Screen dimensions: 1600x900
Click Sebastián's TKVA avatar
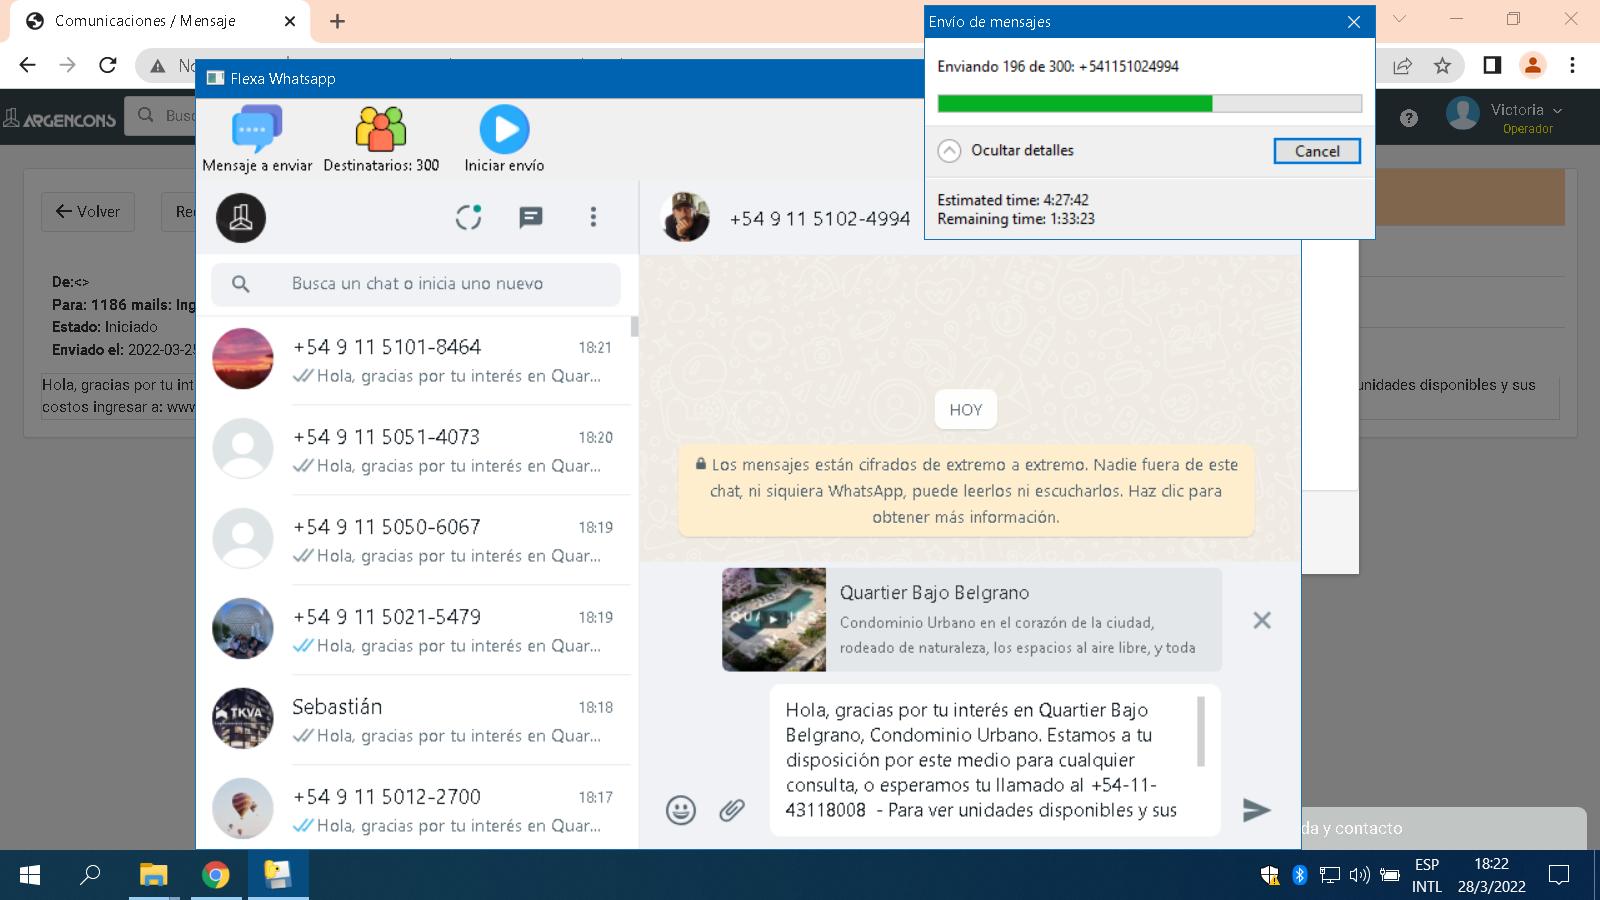coord(243,719)
